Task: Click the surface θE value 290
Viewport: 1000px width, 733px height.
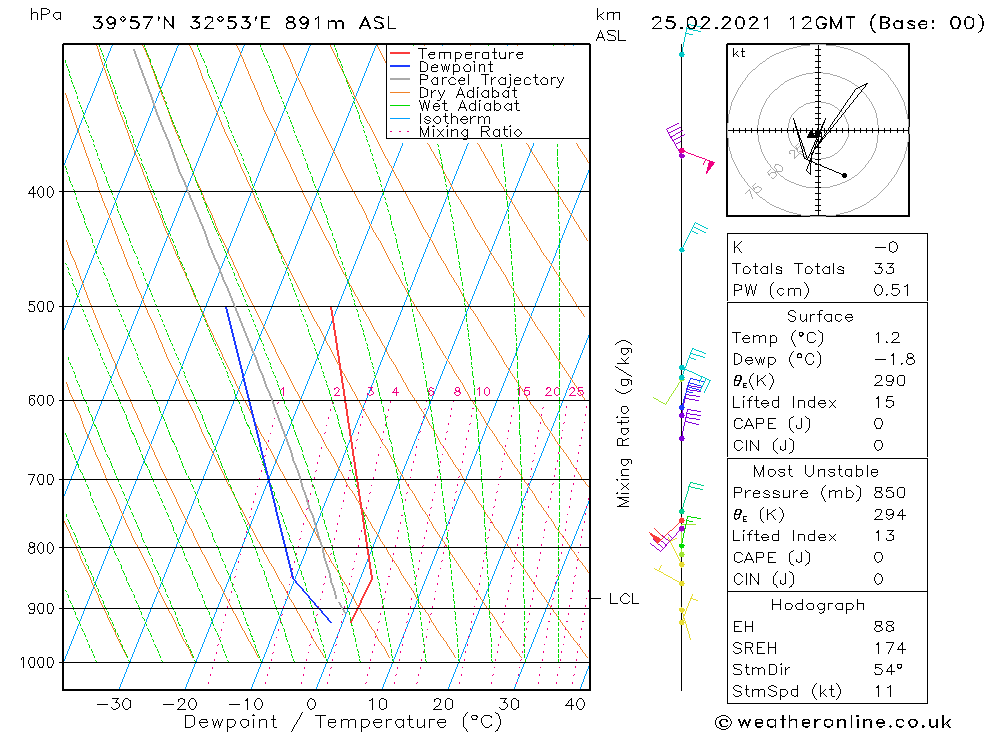Action: [890, 381]
